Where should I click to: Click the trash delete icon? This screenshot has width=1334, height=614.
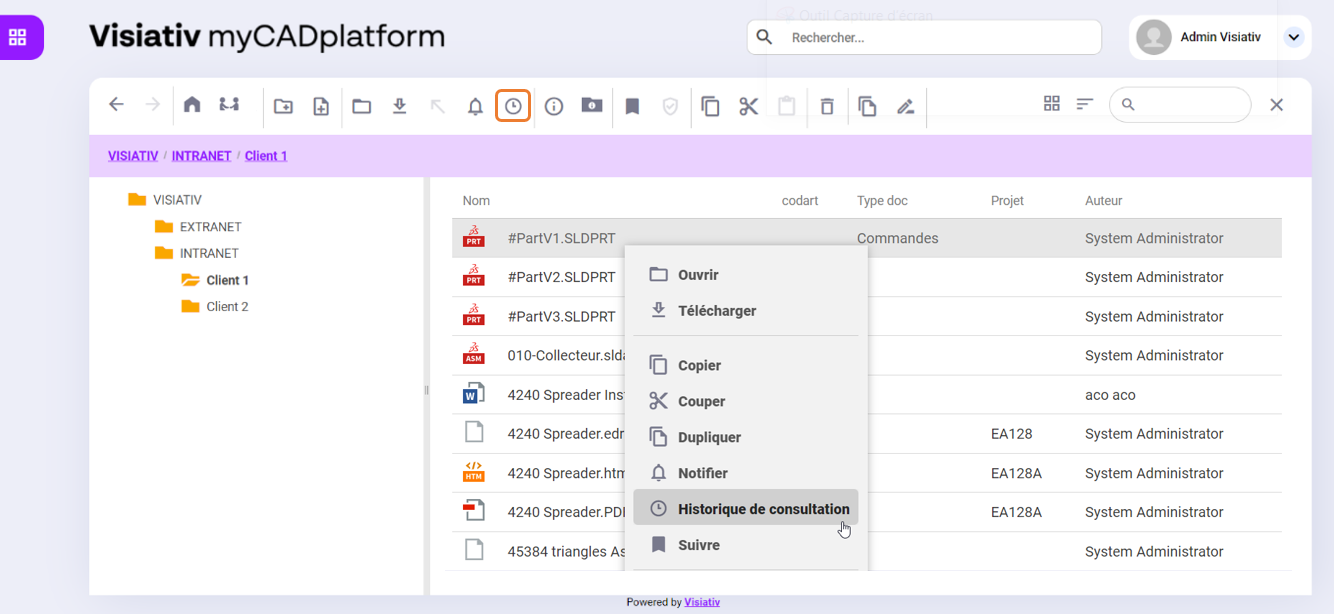click(x=827, y=106)
